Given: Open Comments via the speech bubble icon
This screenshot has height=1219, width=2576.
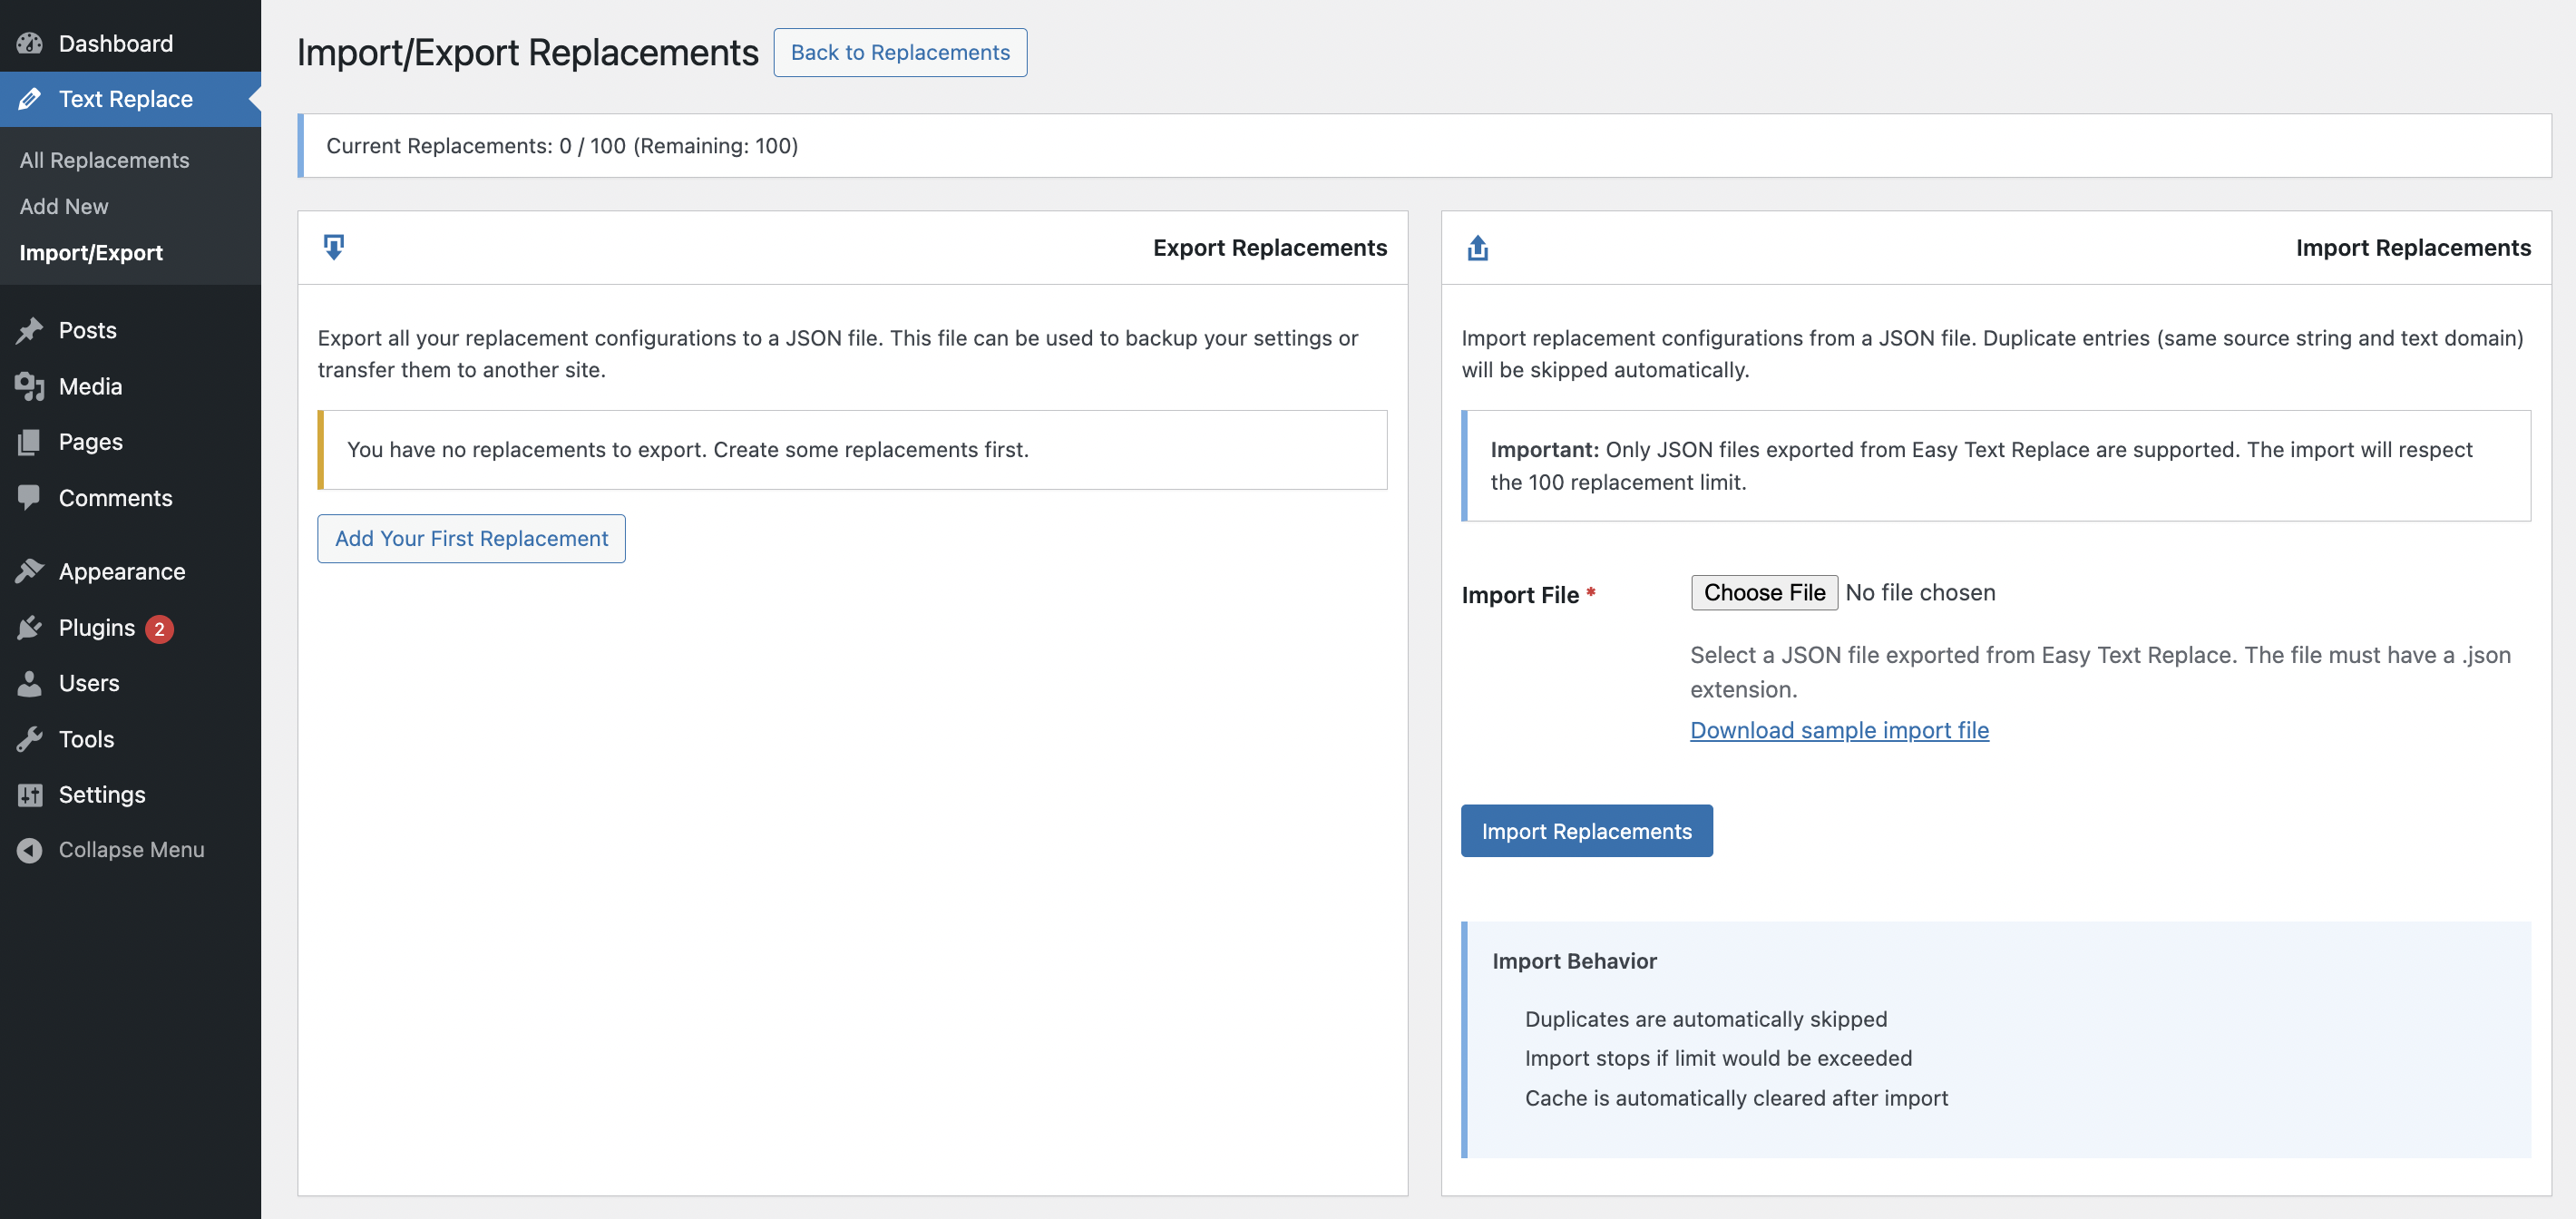Looking at the screenshot, I should (30, 497).
